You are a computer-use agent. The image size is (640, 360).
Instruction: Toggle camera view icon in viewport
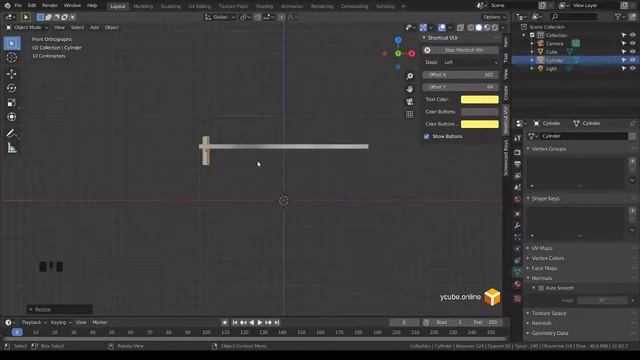tap(409, 102)
